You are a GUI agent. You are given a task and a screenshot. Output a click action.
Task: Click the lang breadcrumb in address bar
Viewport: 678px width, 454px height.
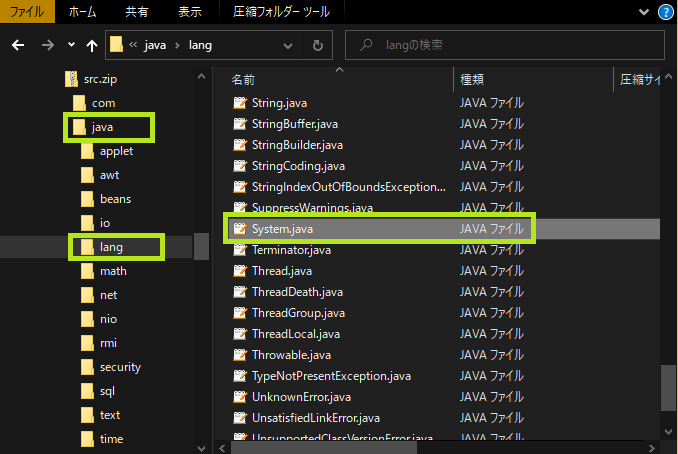(200, 45)
